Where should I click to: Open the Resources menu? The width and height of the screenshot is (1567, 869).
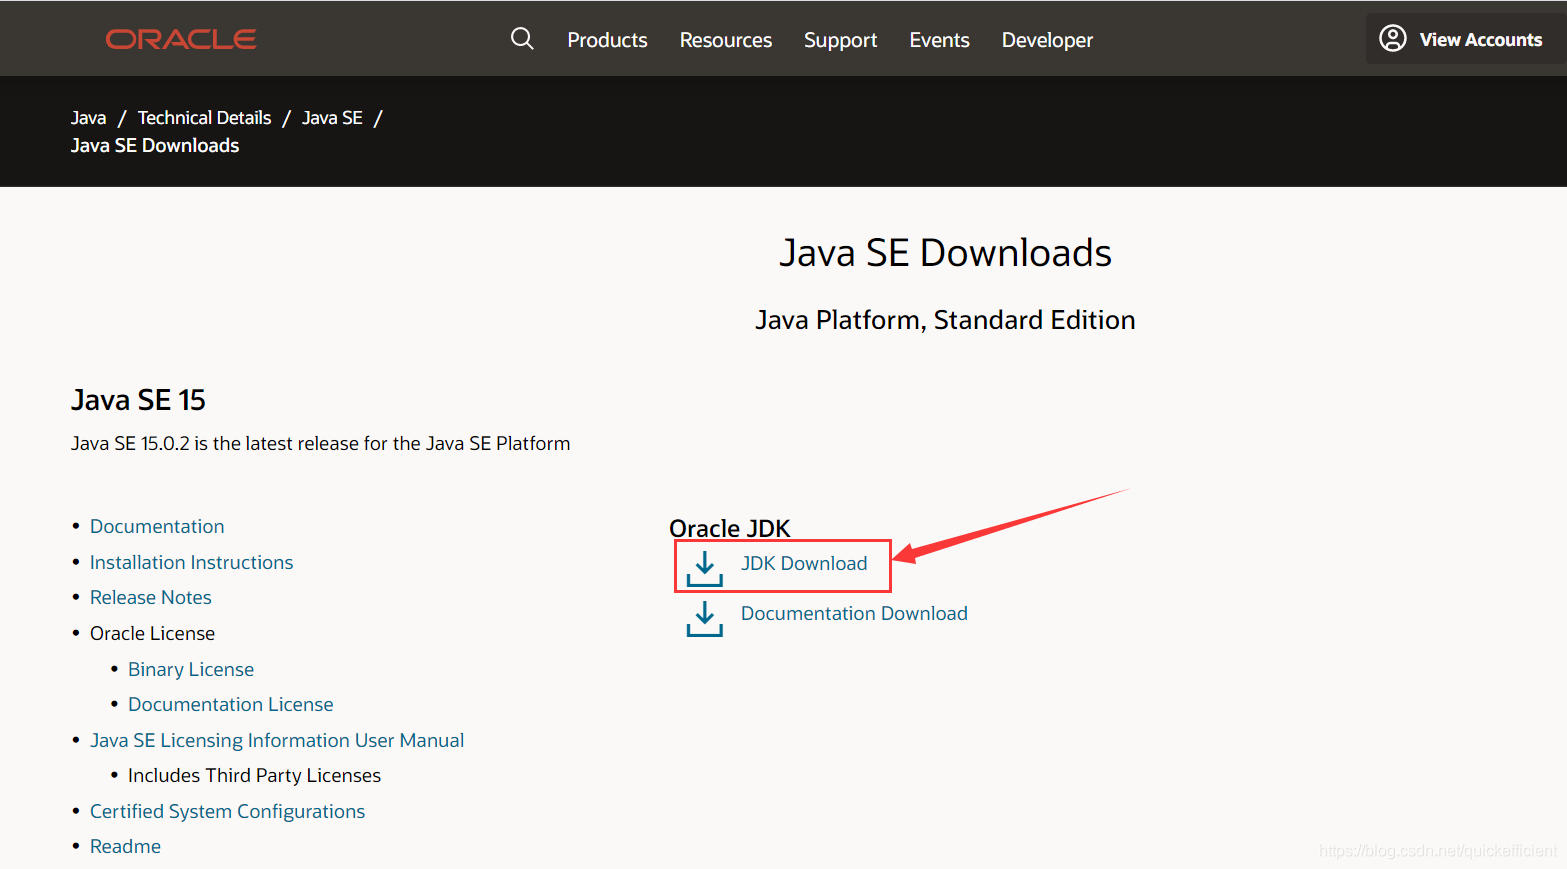tap(726, 40)
